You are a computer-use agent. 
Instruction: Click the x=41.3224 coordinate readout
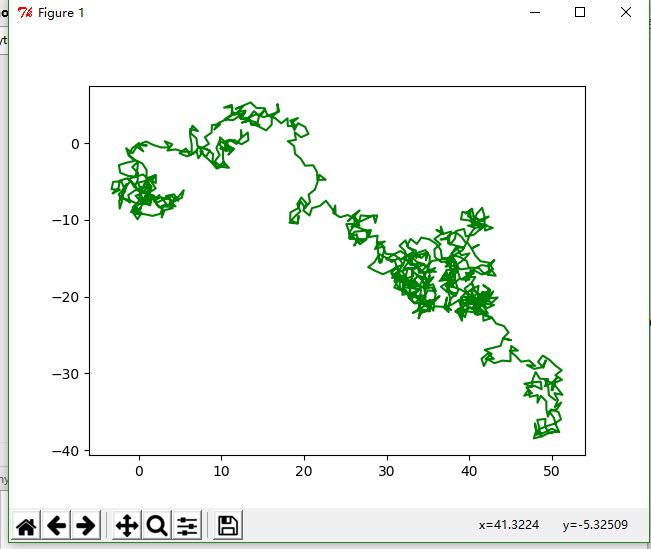tap(509, 525)
